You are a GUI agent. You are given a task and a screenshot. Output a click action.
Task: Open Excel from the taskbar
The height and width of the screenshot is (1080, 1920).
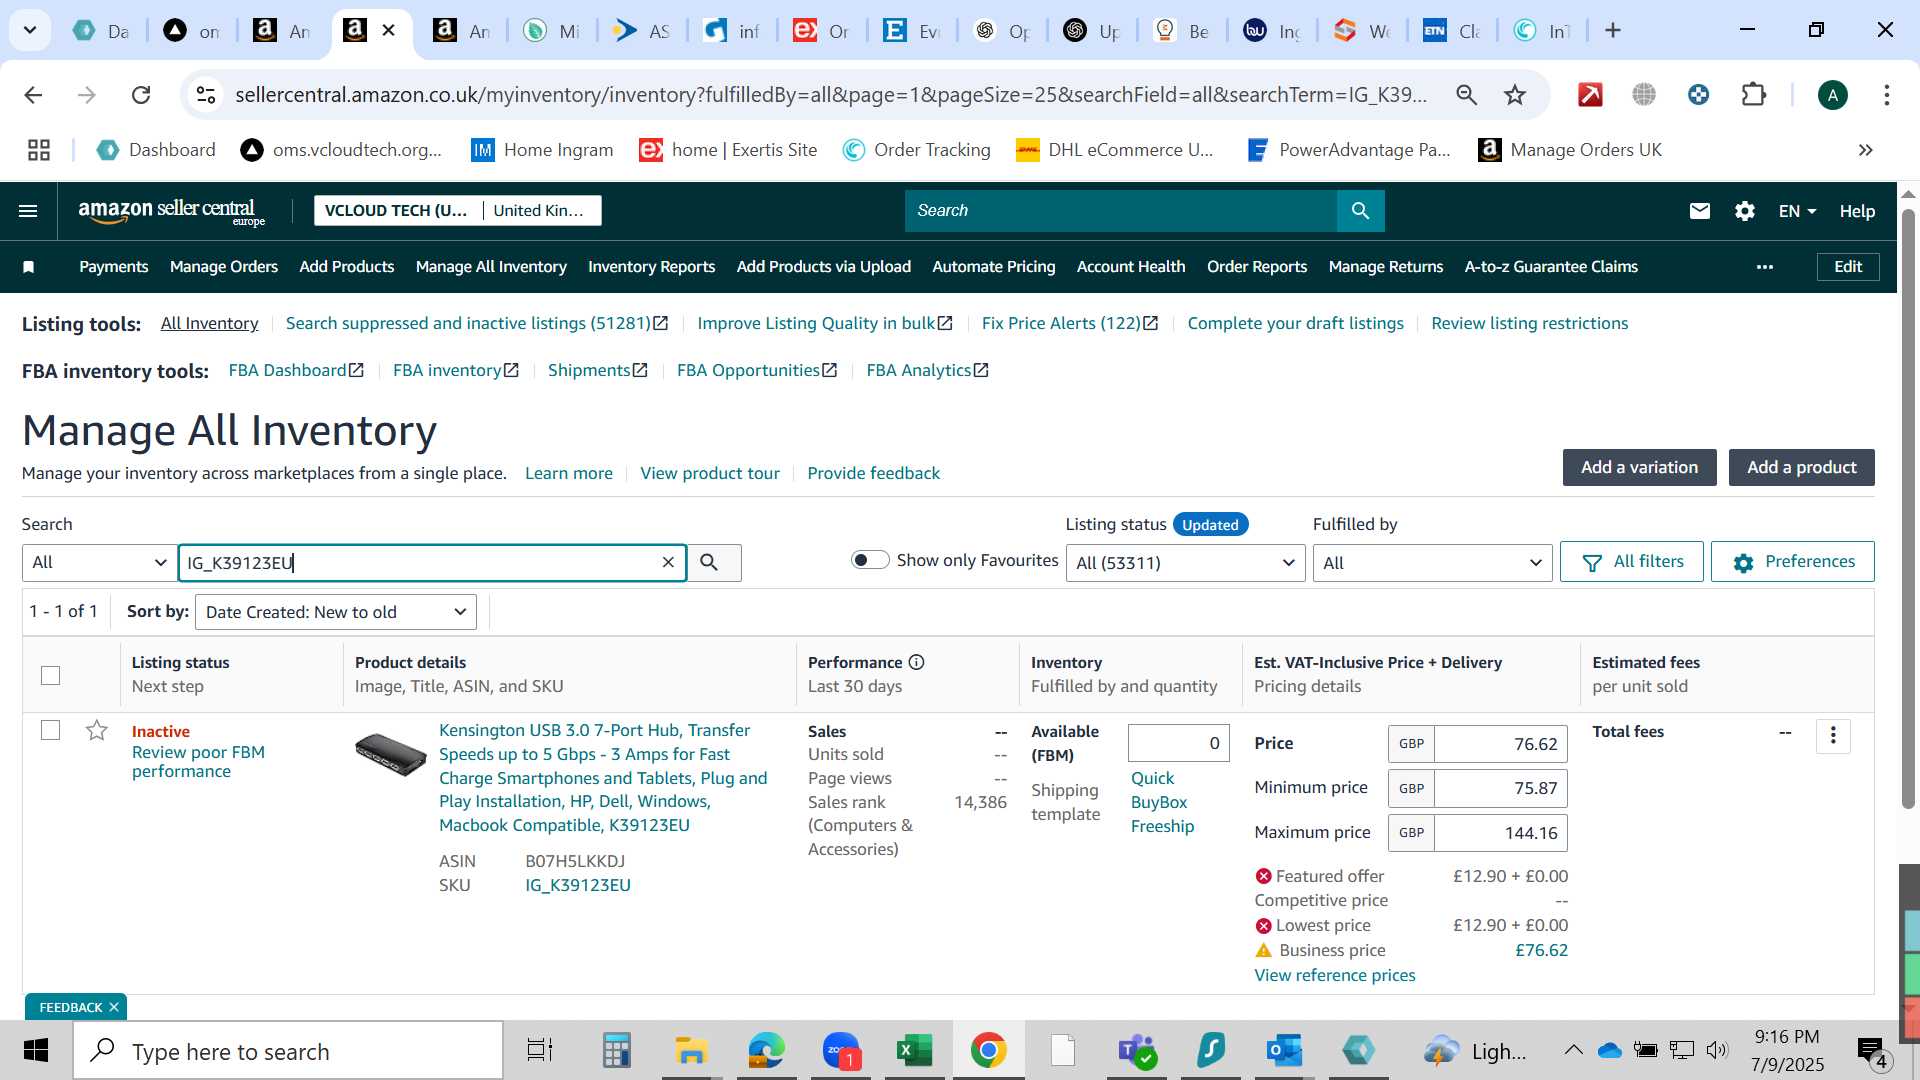pos(914,1051)
